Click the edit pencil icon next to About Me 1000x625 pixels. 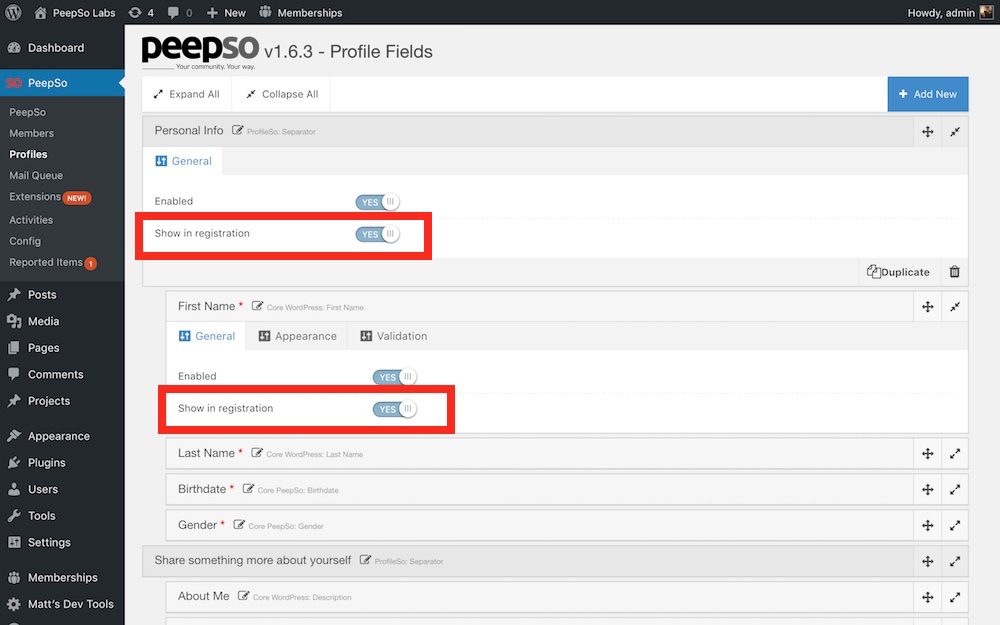tap(243, 596)
